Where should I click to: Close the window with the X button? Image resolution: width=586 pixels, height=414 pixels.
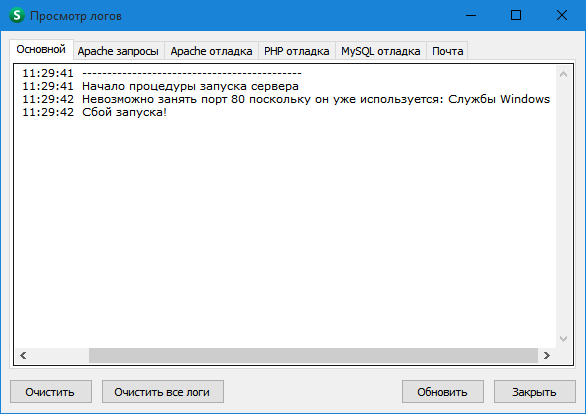pos(562,15)
